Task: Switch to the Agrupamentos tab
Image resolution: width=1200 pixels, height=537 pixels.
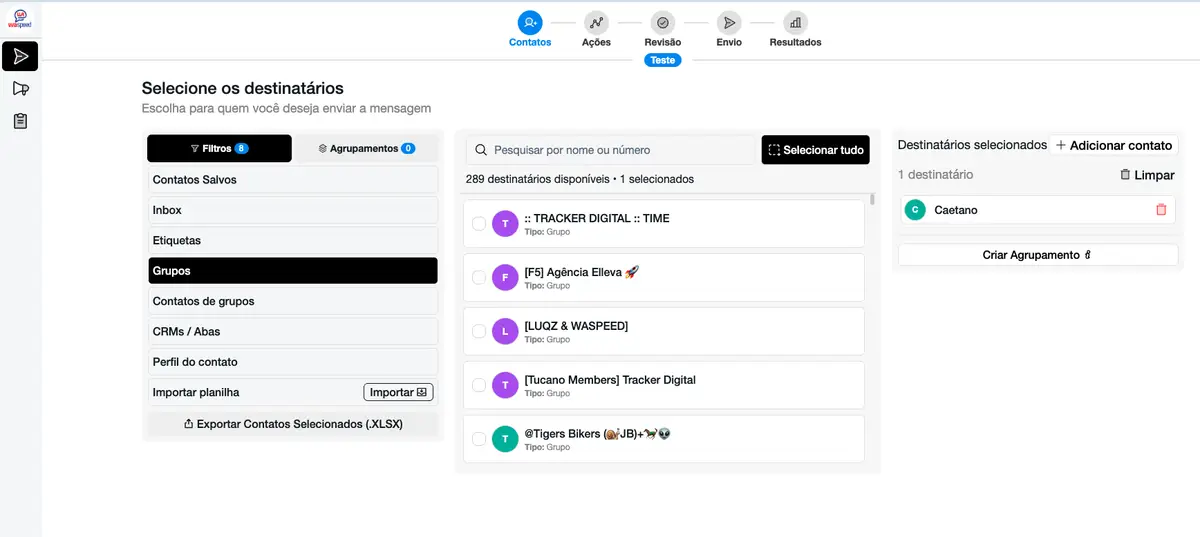Action: (x=366, y=148)
